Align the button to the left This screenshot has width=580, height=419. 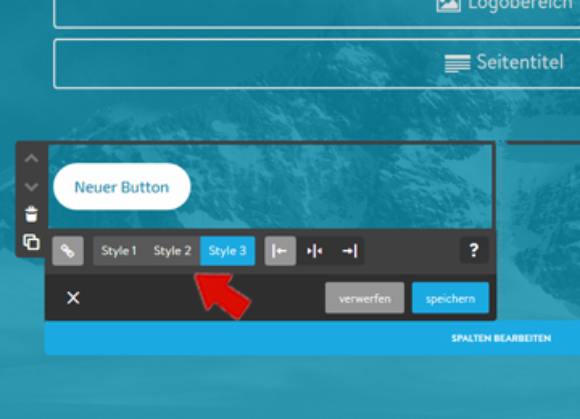(280, 251)
